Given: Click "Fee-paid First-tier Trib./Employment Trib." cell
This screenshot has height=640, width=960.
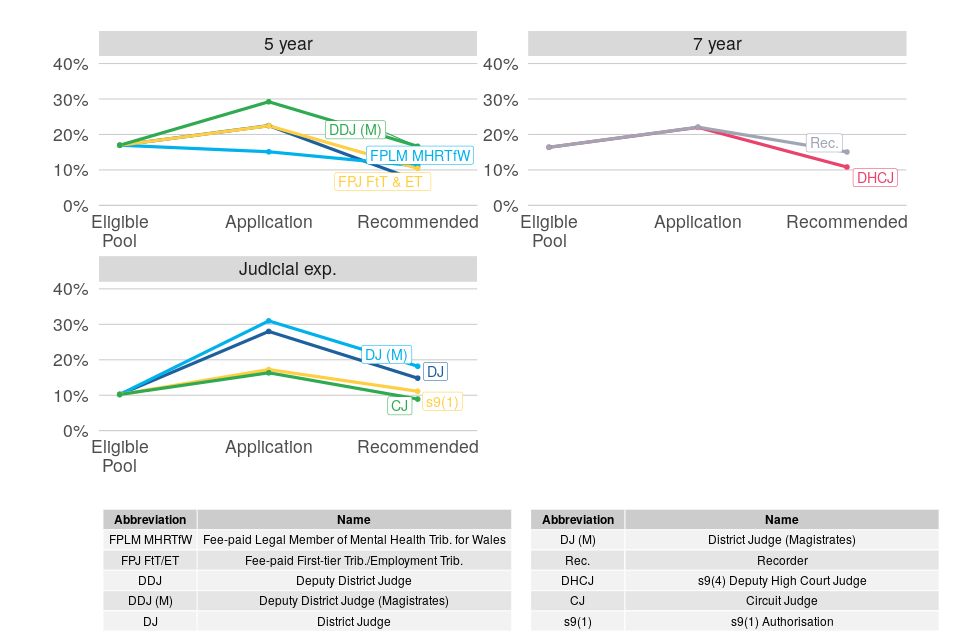Looking at the screenshot, I should coord(354,561).
